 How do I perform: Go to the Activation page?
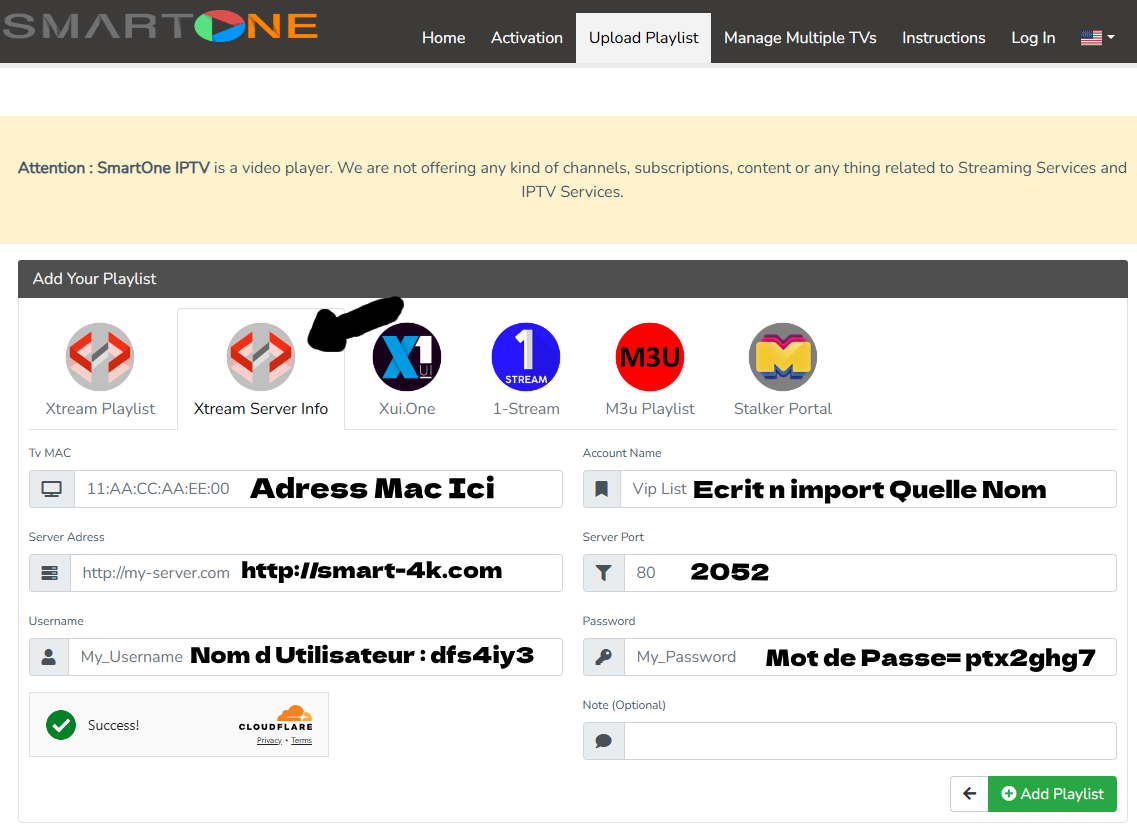click(x=526, y=38)
